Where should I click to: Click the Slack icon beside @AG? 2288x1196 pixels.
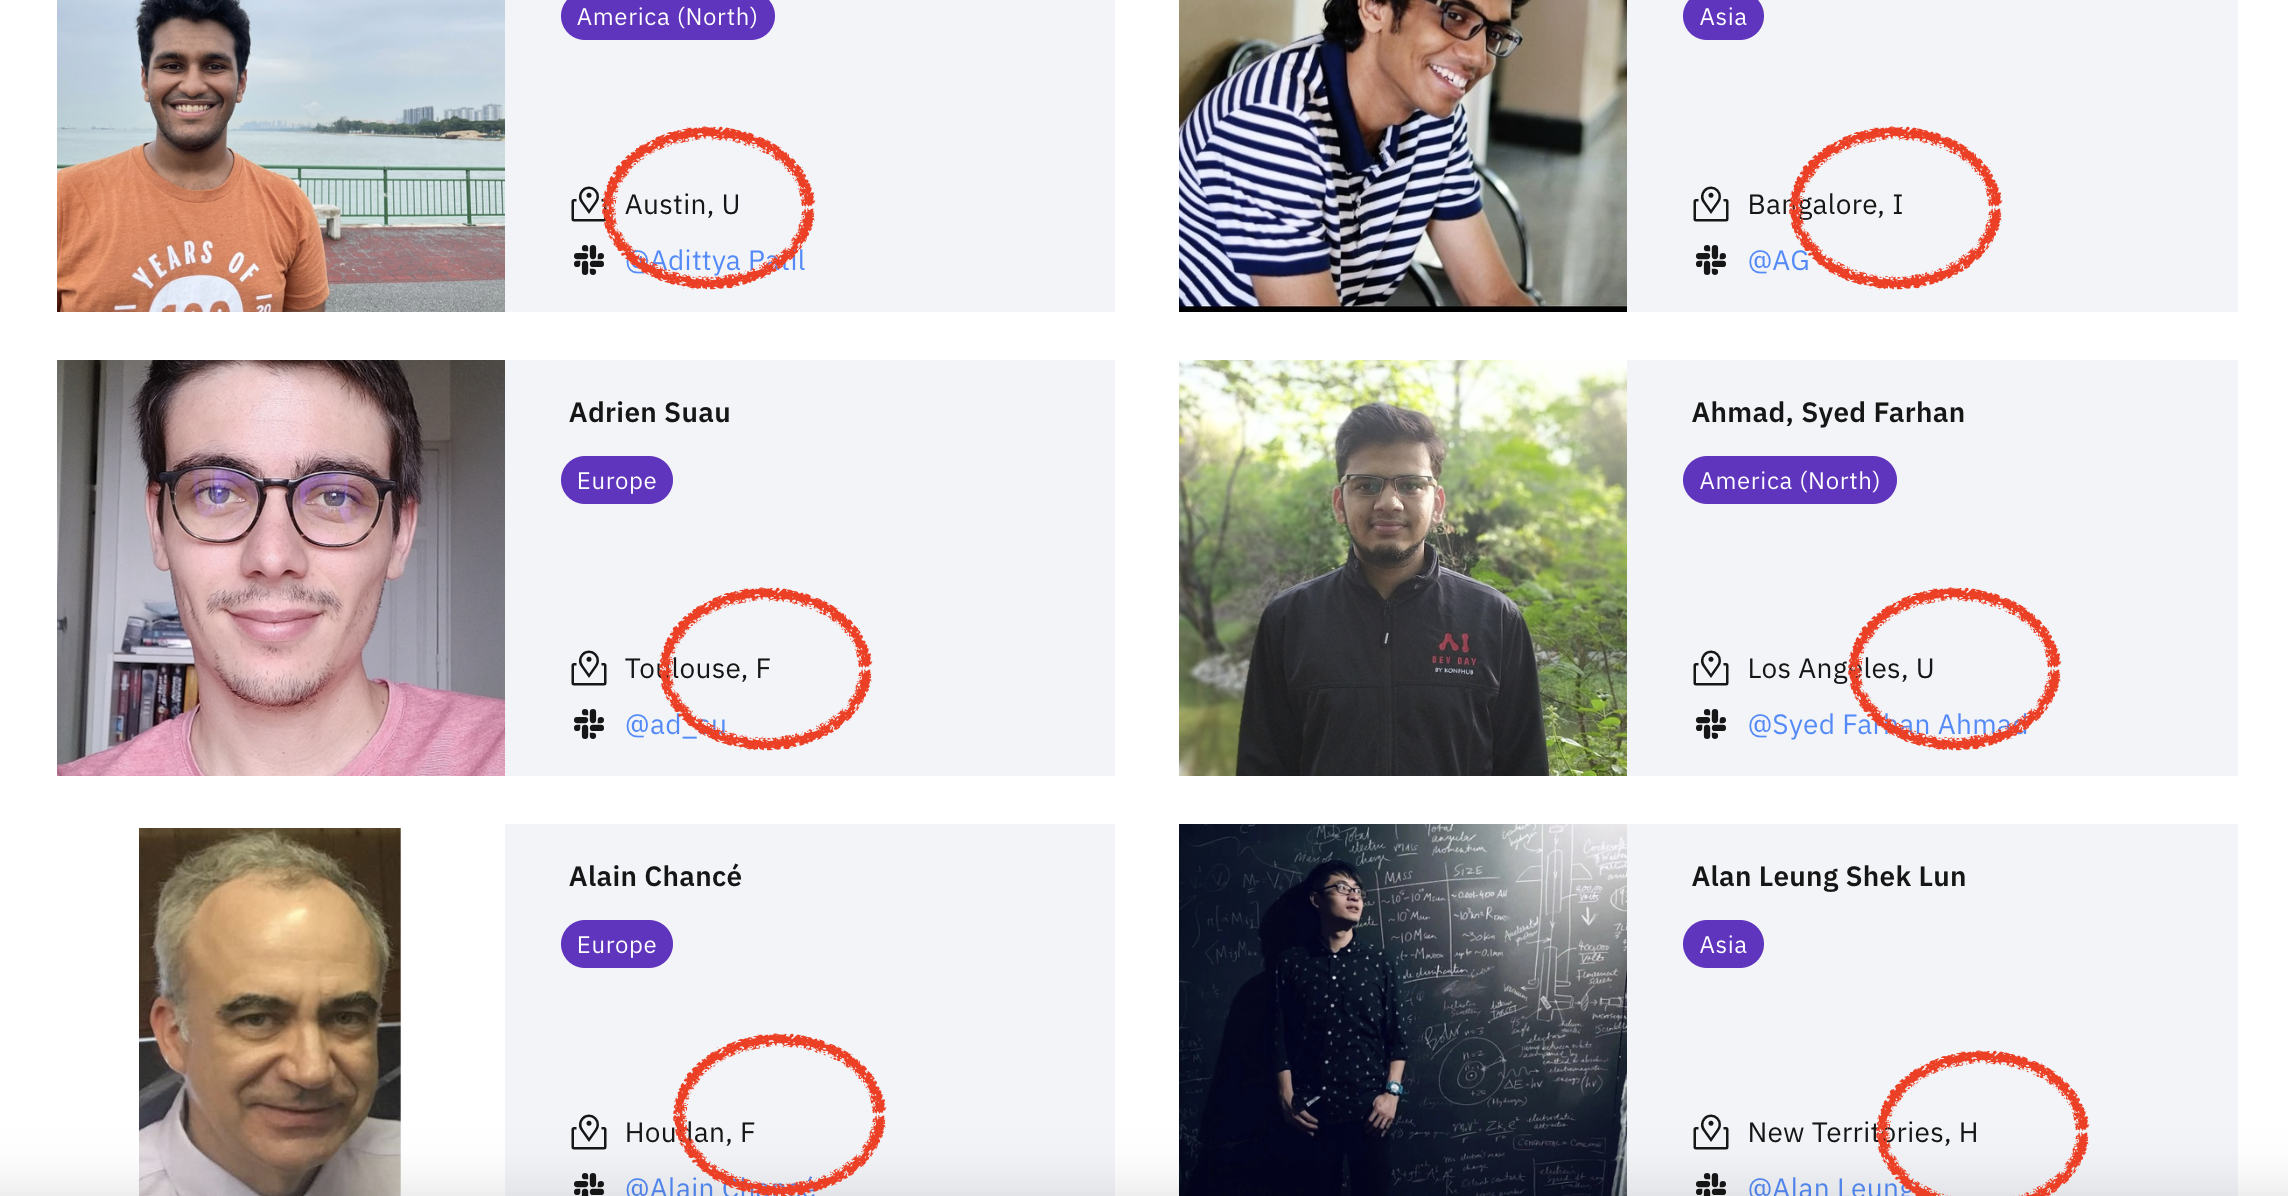click(1712, 259)
